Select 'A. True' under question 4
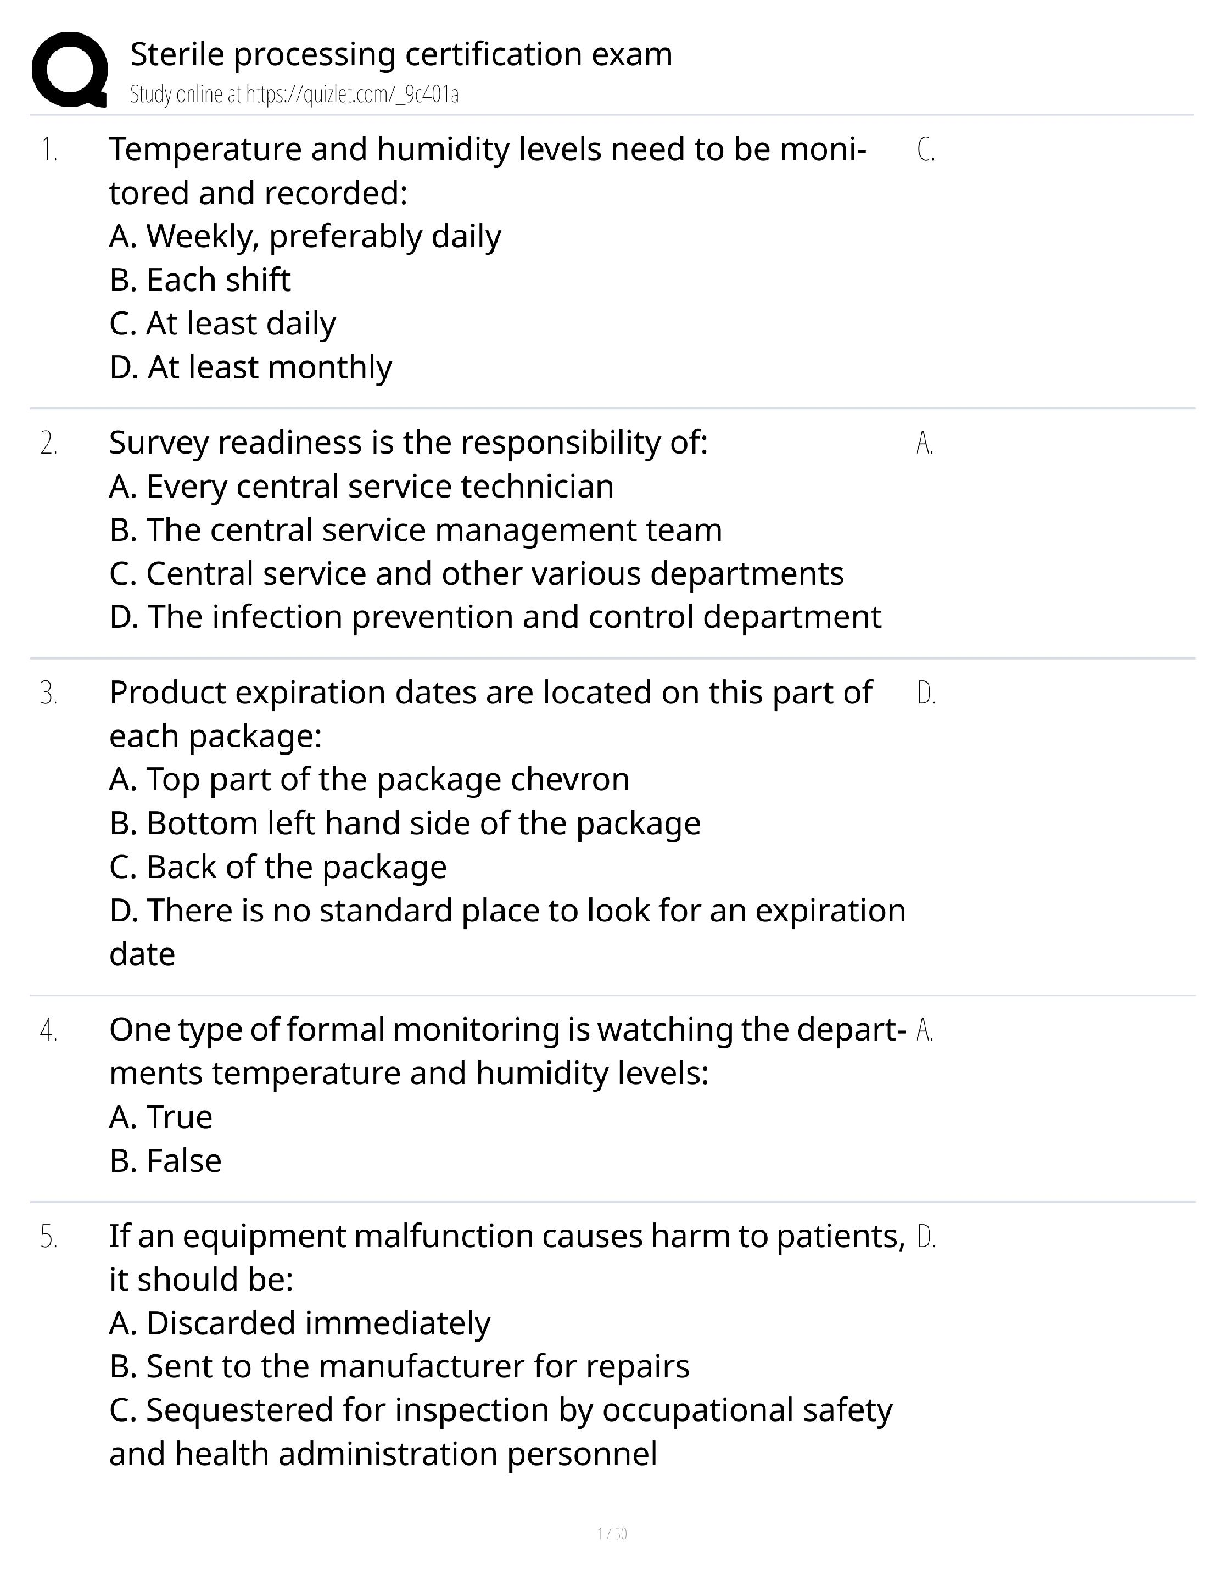The height and width of the screenshot is (1584, 1224). (x=160, y=1117)
